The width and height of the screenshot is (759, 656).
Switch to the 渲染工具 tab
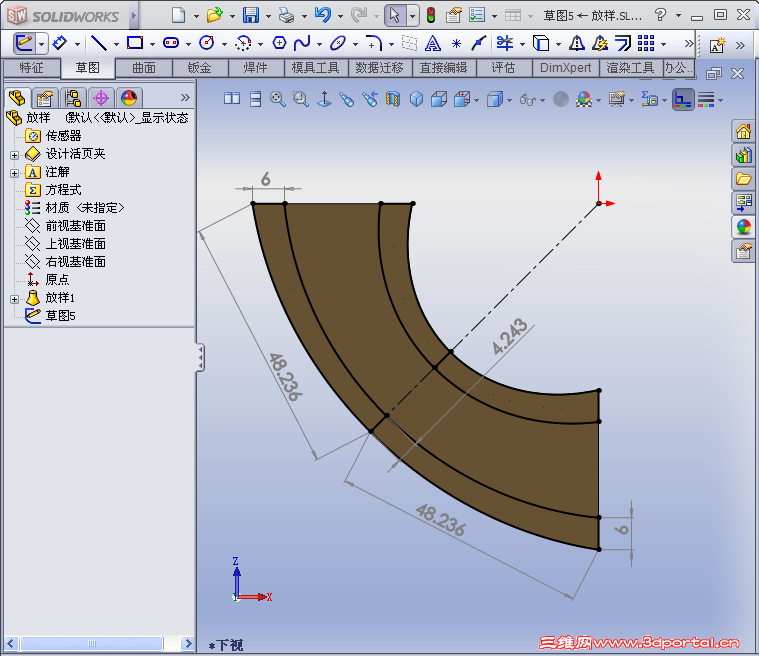coord(630,68)
